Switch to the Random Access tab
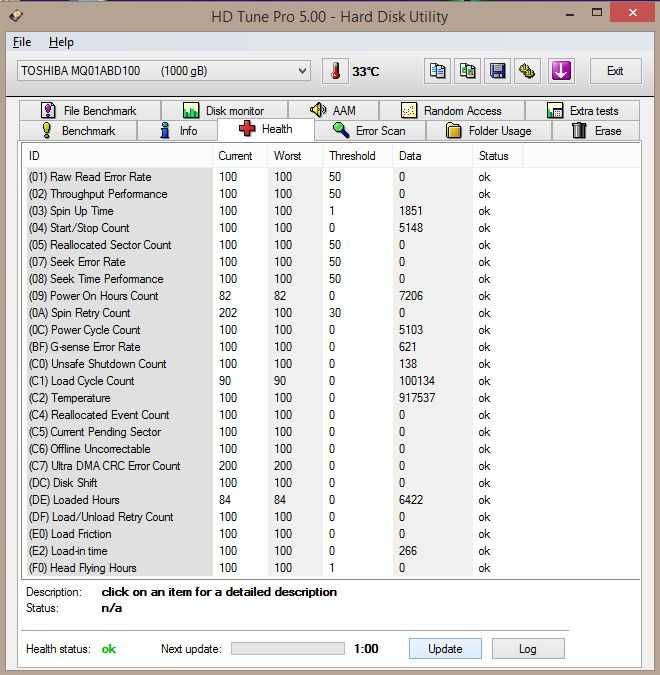 452,111
